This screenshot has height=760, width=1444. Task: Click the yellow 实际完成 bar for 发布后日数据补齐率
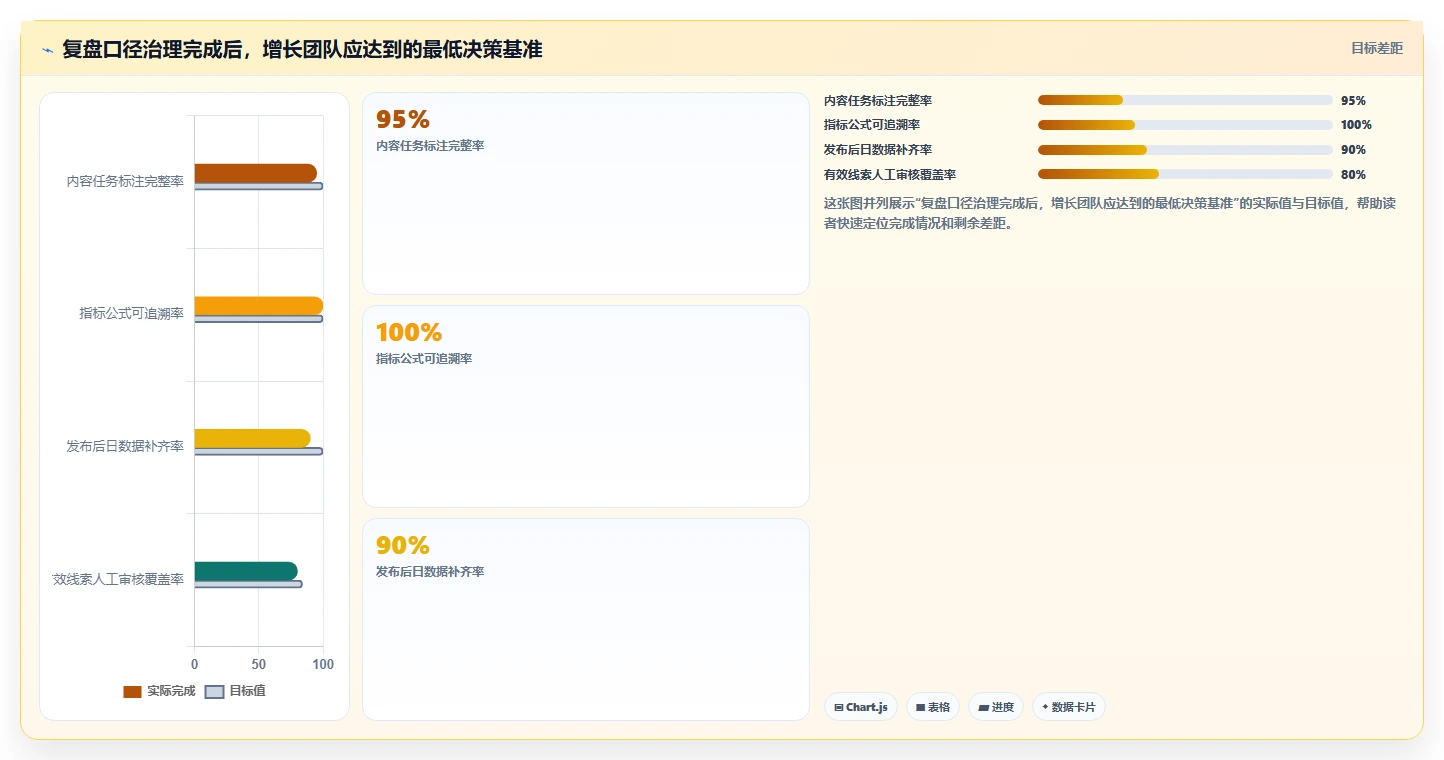252,438
